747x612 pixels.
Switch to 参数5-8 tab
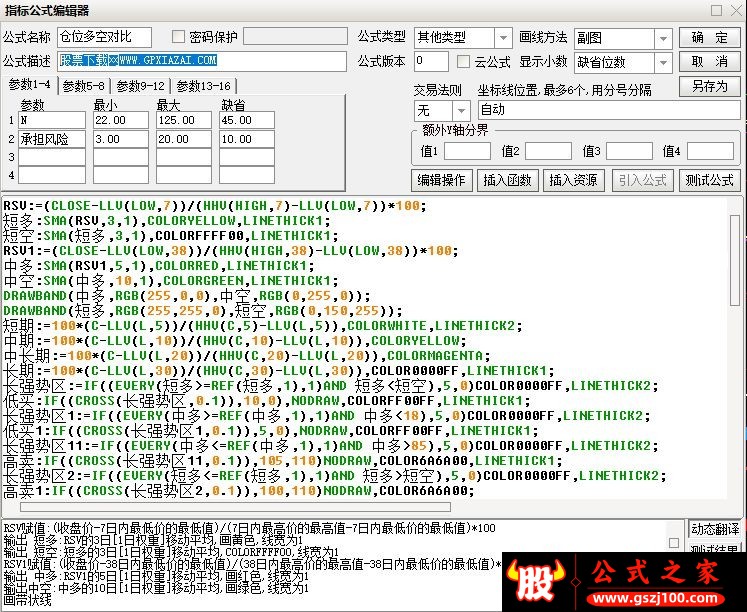pos(83,86)
